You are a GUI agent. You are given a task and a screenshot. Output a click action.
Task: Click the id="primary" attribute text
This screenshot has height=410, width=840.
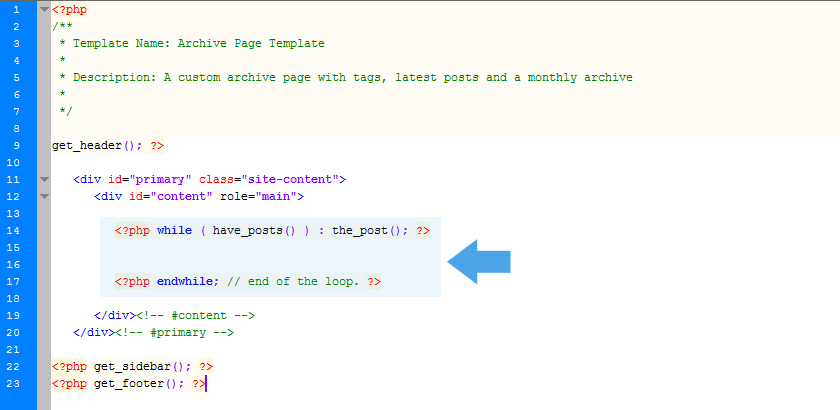click(151, 180)
